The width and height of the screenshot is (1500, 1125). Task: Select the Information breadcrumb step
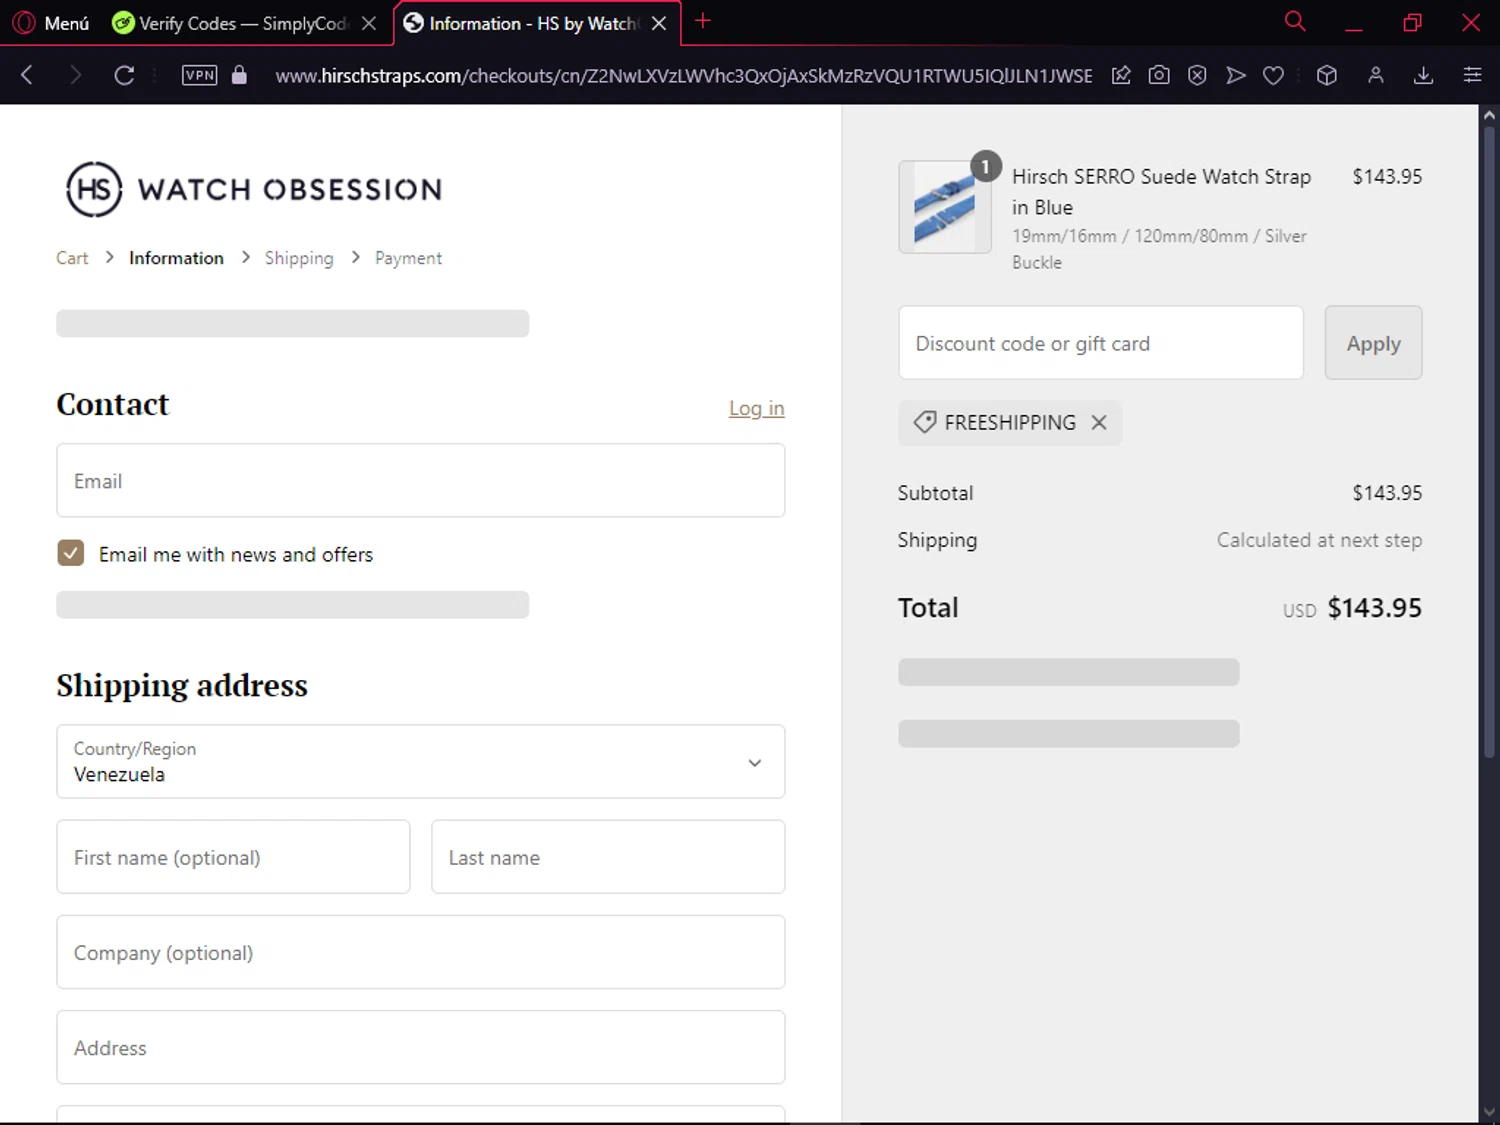click(176, 258)
